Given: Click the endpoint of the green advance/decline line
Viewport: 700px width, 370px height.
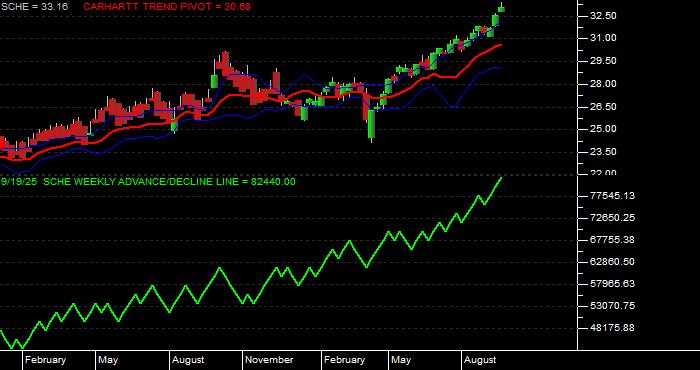Looking at the screenshot, I should [501, 178].
